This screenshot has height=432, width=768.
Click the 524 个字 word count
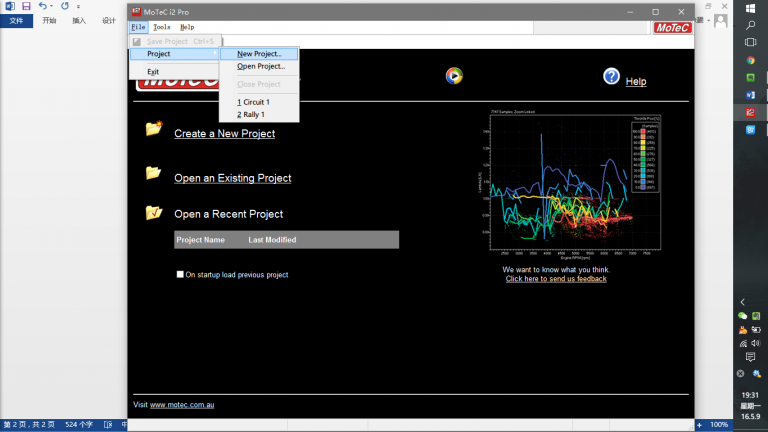[x=79, y=425]
